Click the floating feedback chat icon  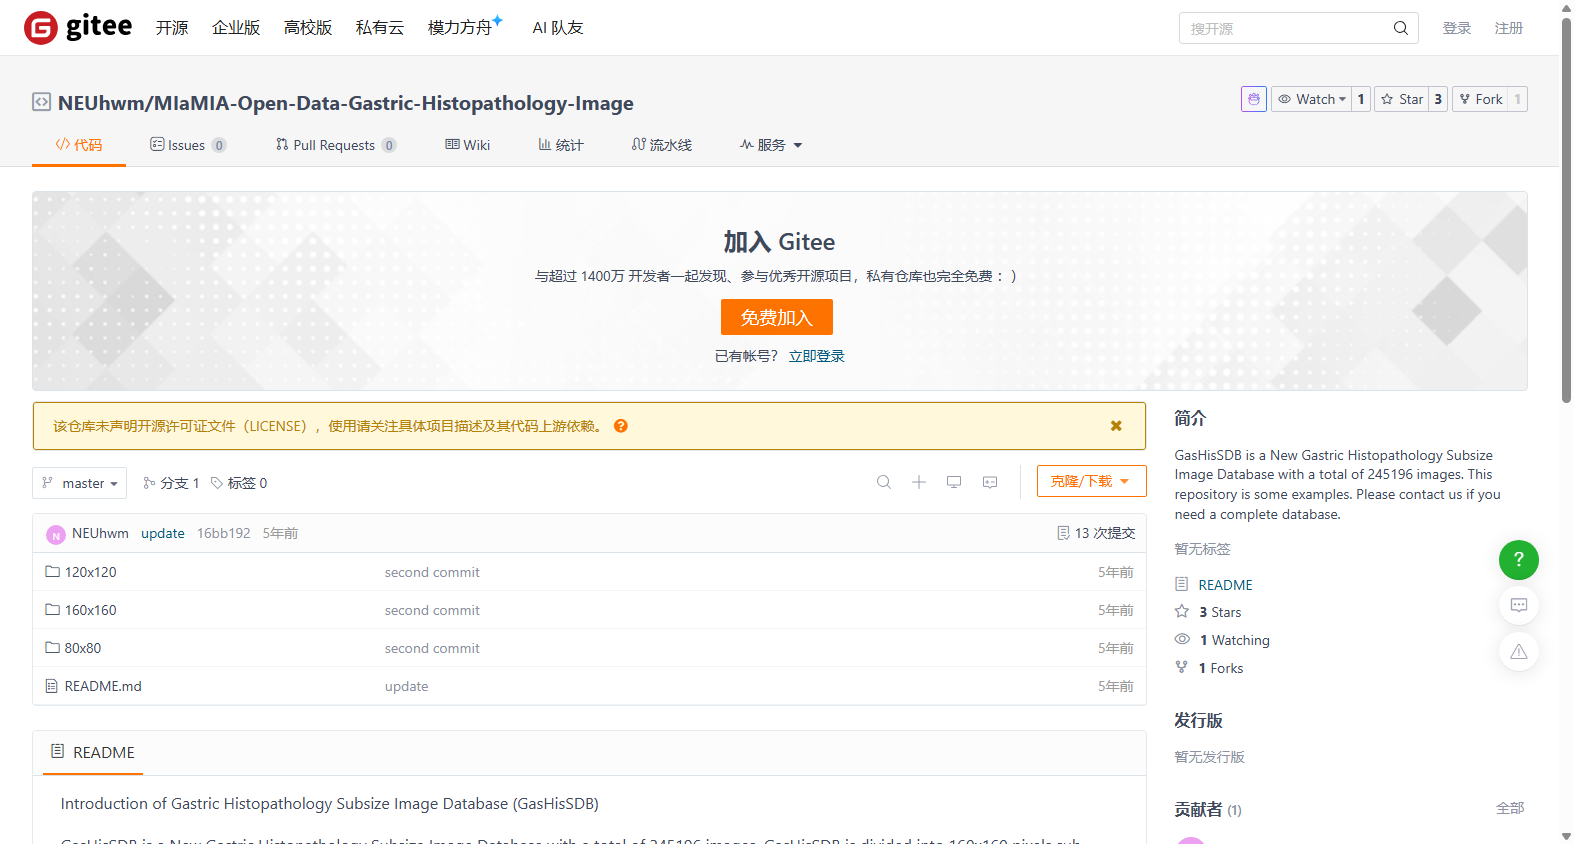tap(1518, 605)
